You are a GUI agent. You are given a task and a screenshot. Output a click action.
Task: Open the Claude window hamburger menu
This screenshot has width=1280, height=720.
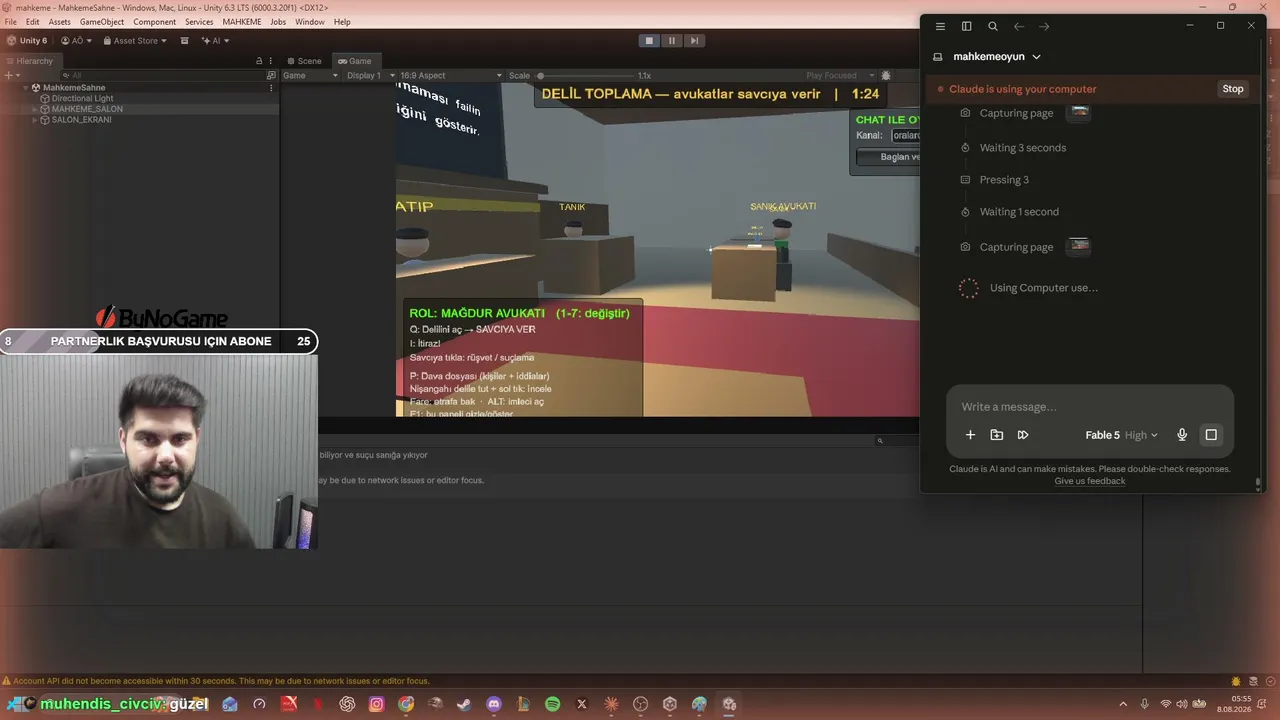(940, 26)
